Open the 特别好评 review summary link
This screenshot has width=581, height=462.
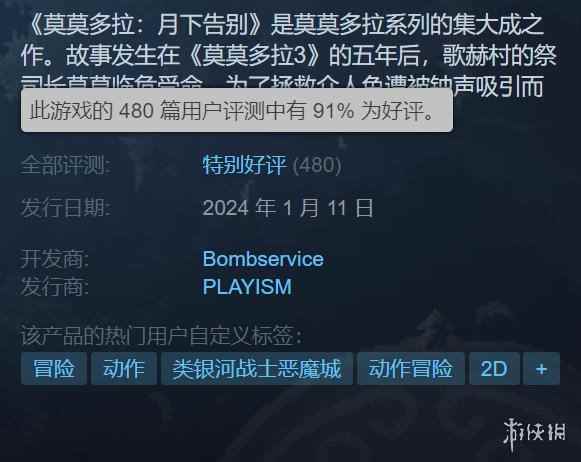click(245, 165)
